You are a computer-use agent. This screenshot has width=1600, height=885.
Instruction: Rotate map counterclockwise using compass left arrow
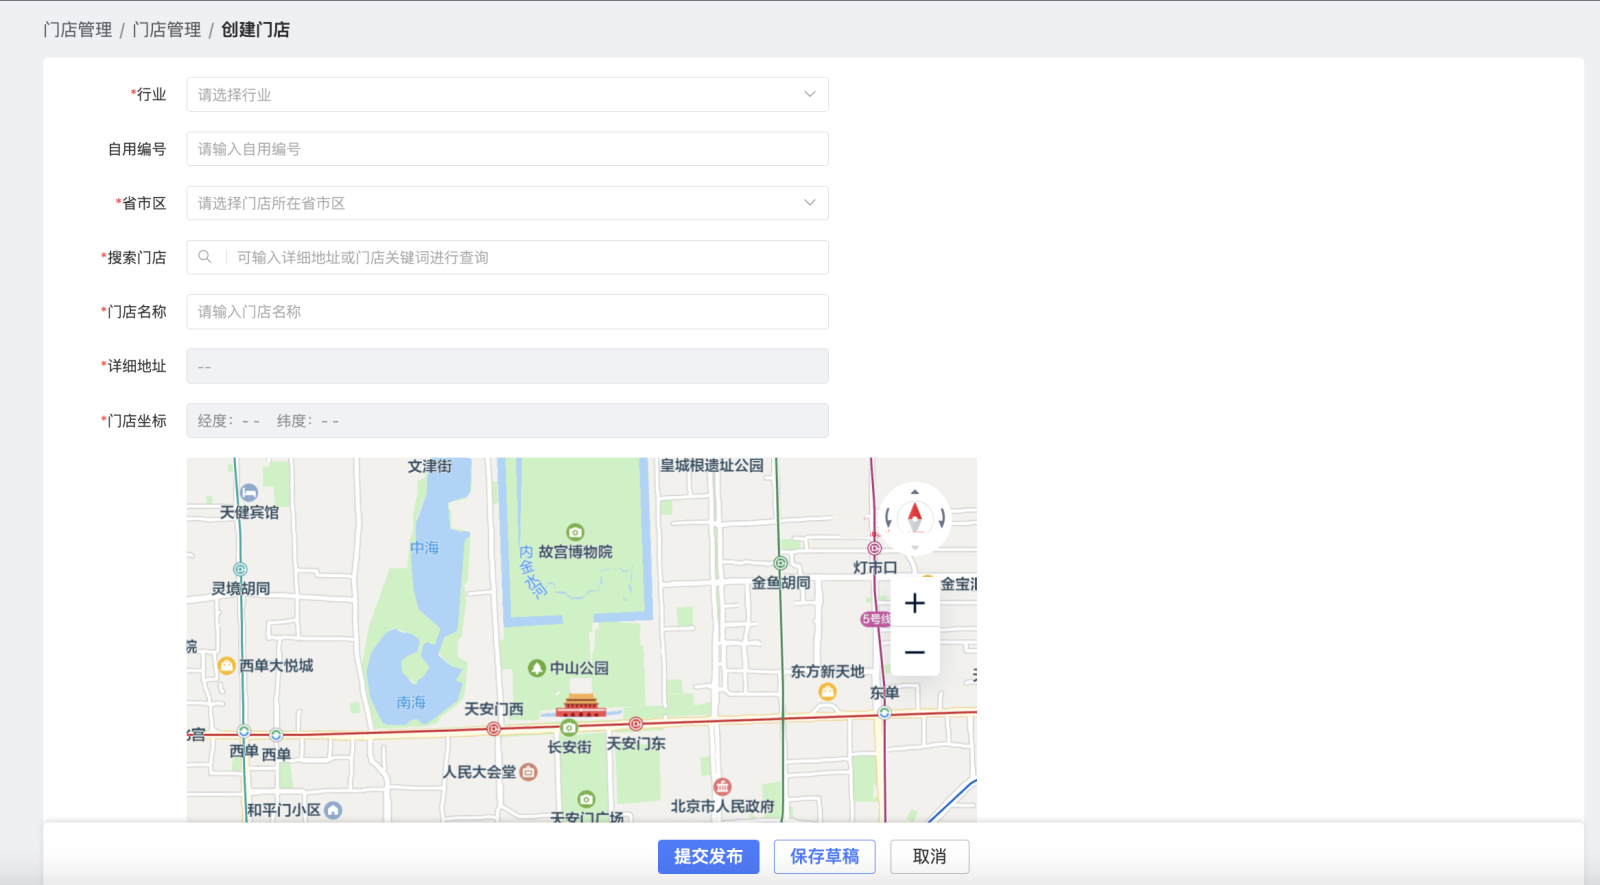click(x=888, y=518)
